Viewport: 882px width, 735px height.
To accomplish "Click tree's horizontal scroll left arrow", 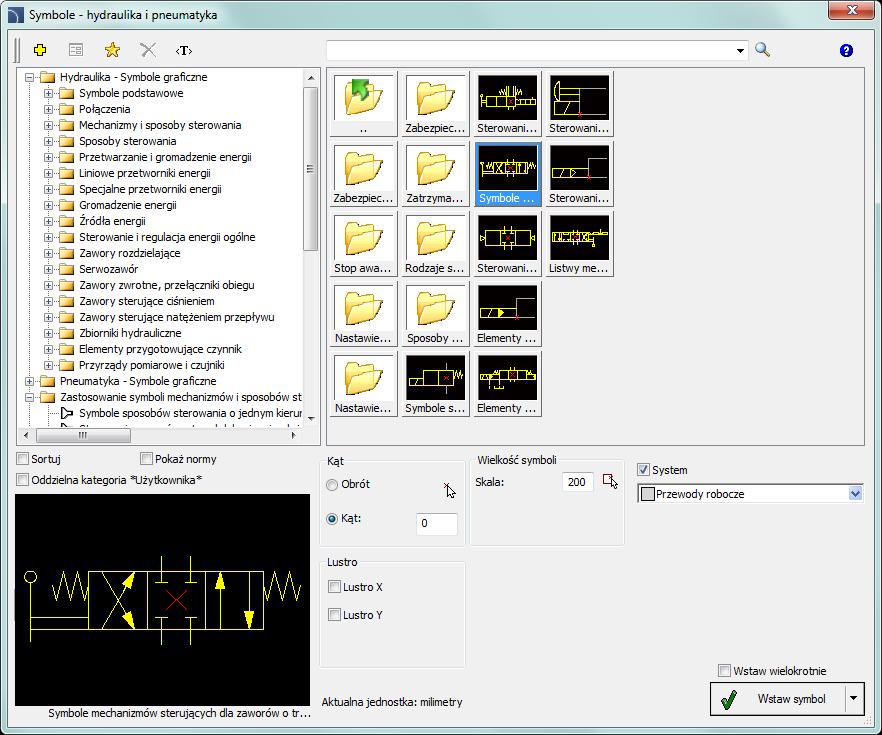I will click(x=26, y=435).
